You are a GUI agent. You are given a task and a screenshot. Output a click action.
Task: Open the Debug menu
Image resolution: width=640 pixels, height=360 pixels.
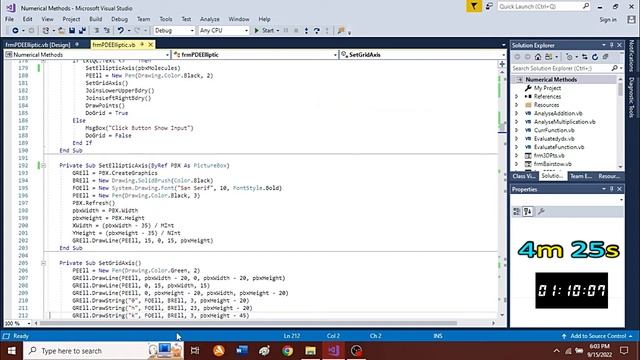(119, 19)
